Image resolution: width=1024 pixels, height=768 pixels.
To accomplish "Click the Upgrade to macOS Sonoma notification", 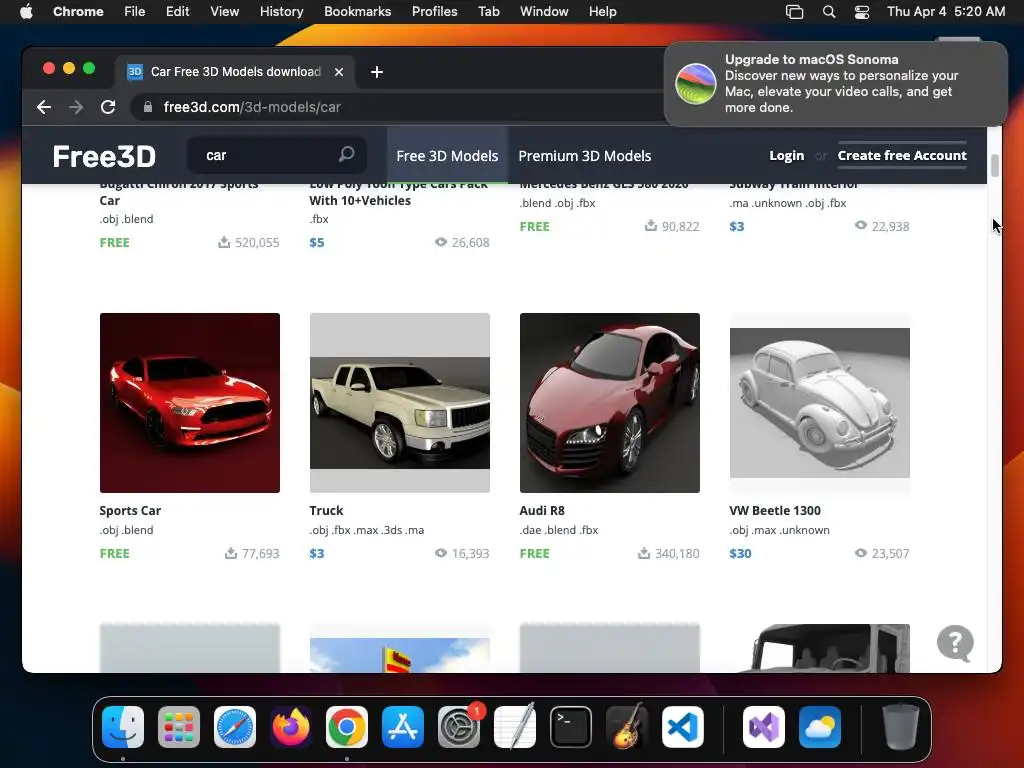I will (835, 84).
